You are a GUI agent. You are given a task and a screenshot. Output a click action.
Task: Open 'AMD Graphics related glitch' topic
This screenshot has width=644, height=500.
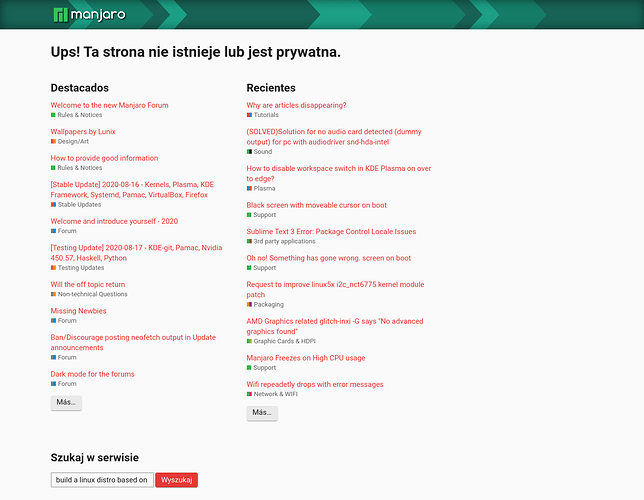[335, 326]
